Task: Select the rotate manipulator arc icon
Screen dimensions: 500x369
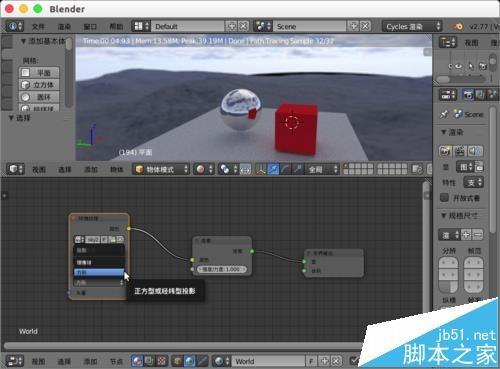Action: pos(285,169)
